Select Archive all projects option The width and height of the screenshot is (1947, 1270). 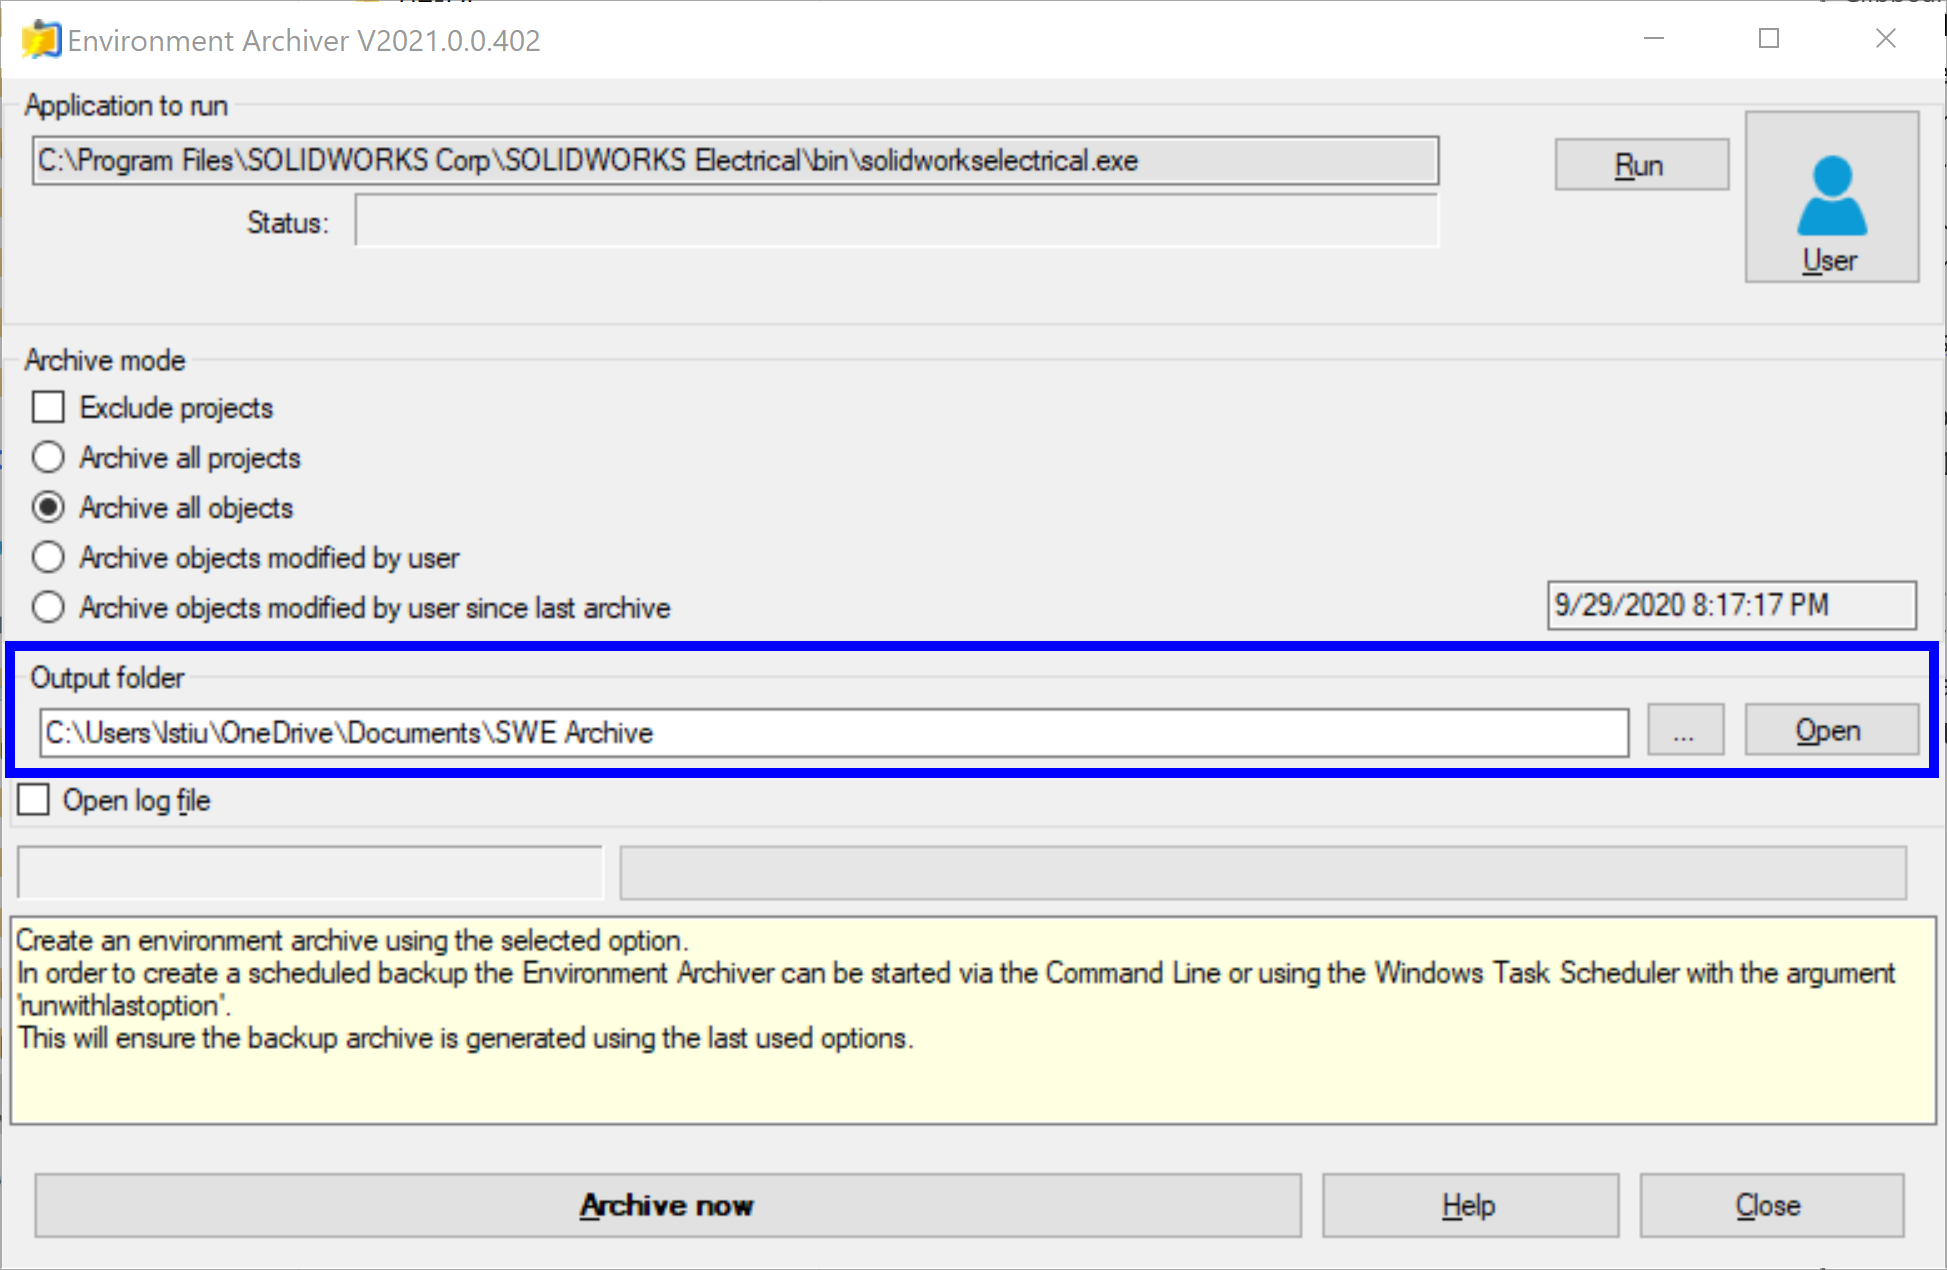(48, 457)
